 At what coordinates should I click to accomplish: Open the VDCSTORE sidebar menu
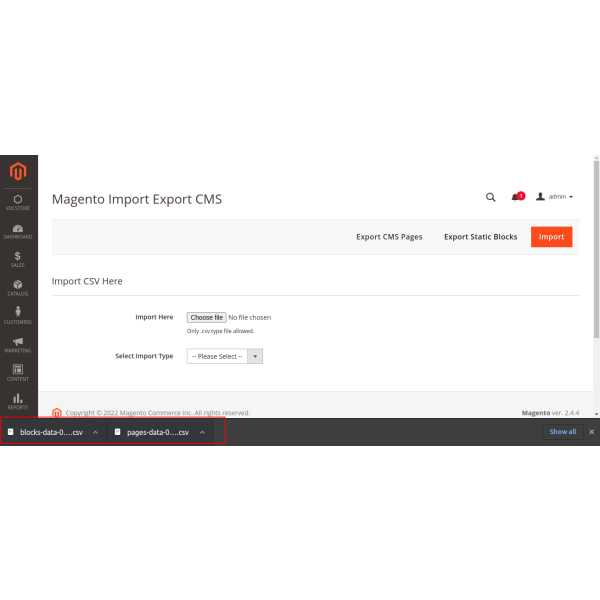click(x=18, y=202)
